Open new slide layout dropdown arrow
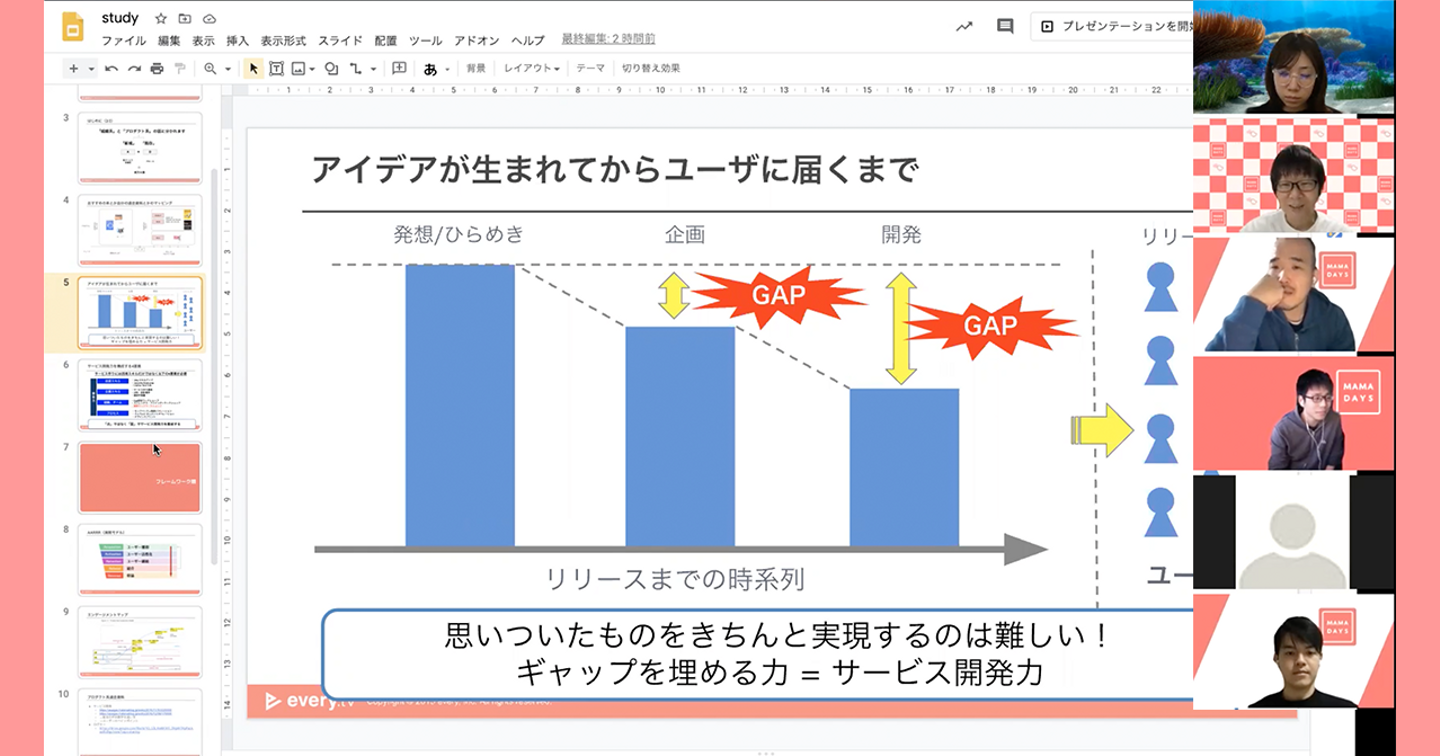 (x=92, y=70)
